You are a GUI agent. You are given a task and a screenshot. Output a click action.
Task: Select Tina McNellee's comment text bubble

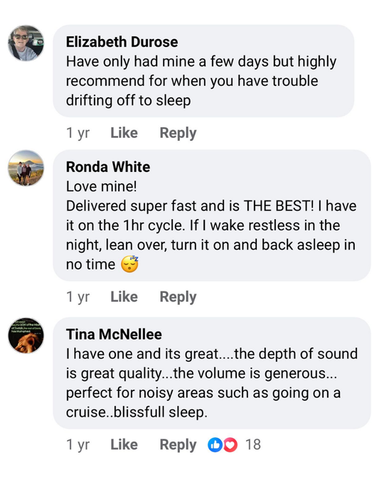(212, 373)
